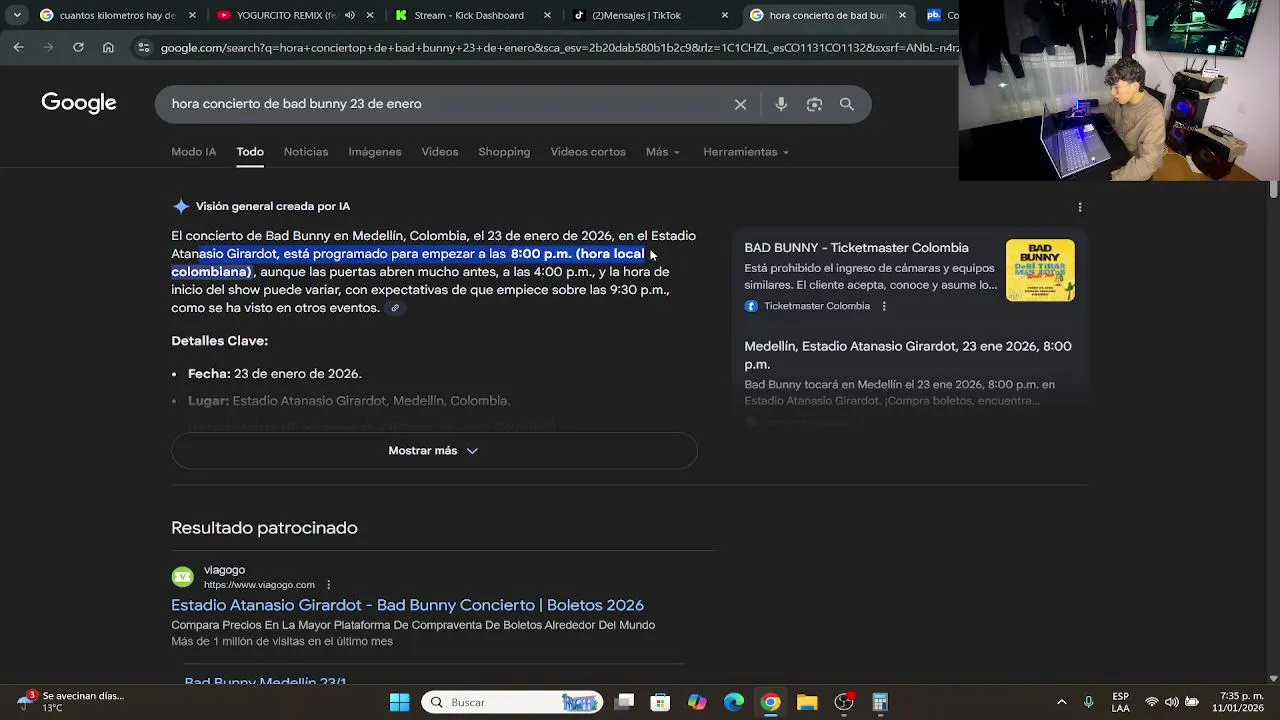Expand AI overview with Mostrar más
The height and width of the screenshot is (720, 1280).
tap(434, 451)
